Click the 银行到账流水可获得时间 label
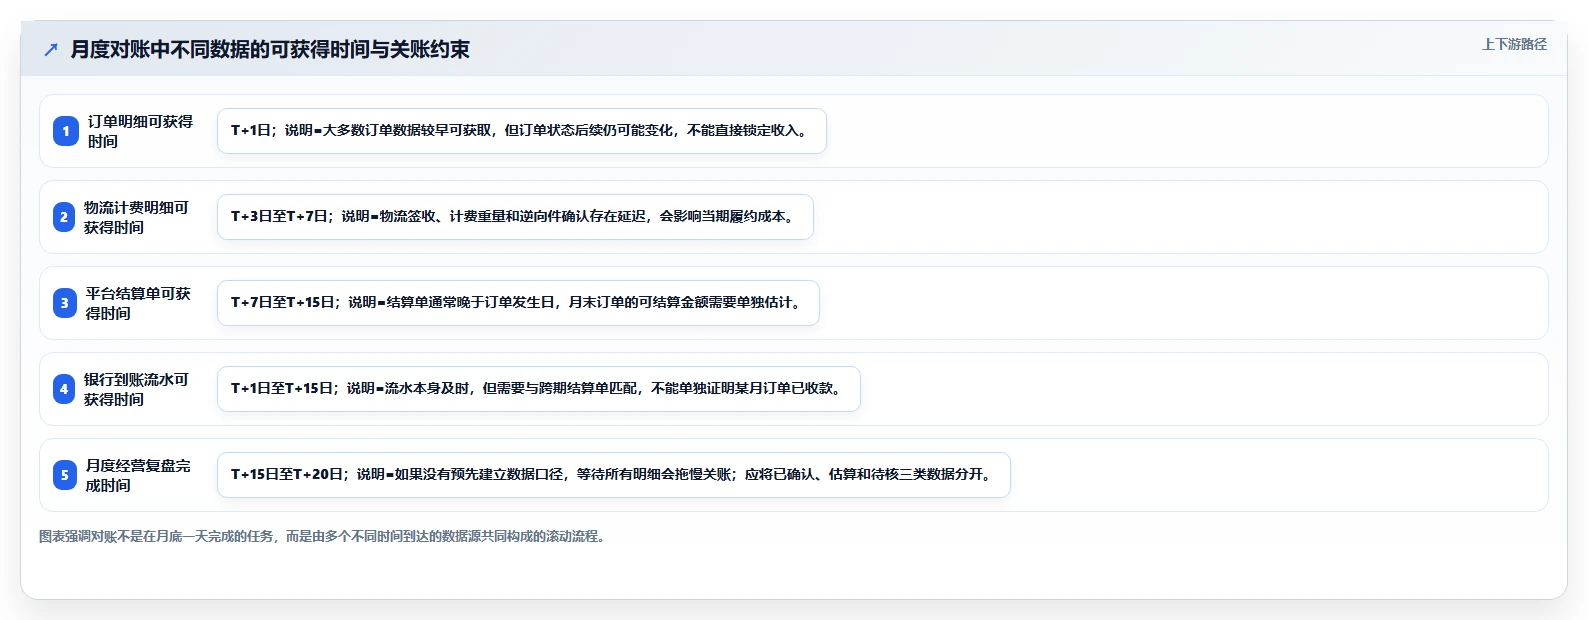The width and height of the screenshot is (1588, 620). pos(136,389)
